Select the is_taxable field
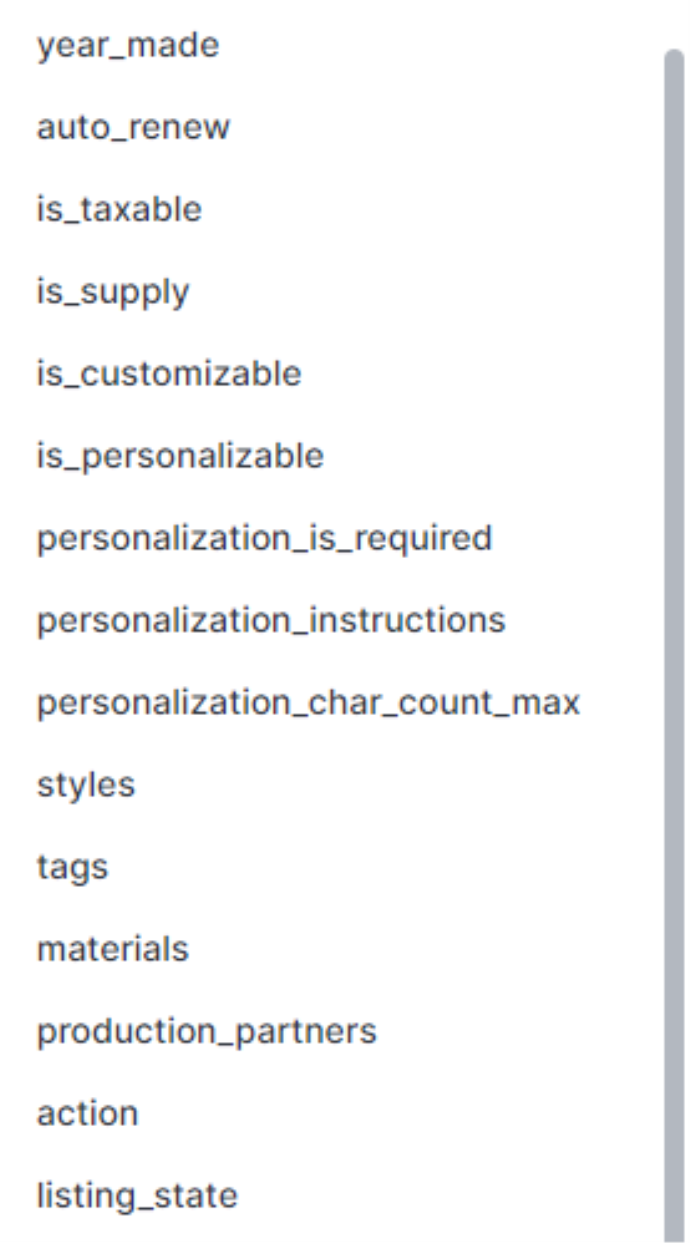This screenshot has height=1243, width=690. tap(118, 208)
